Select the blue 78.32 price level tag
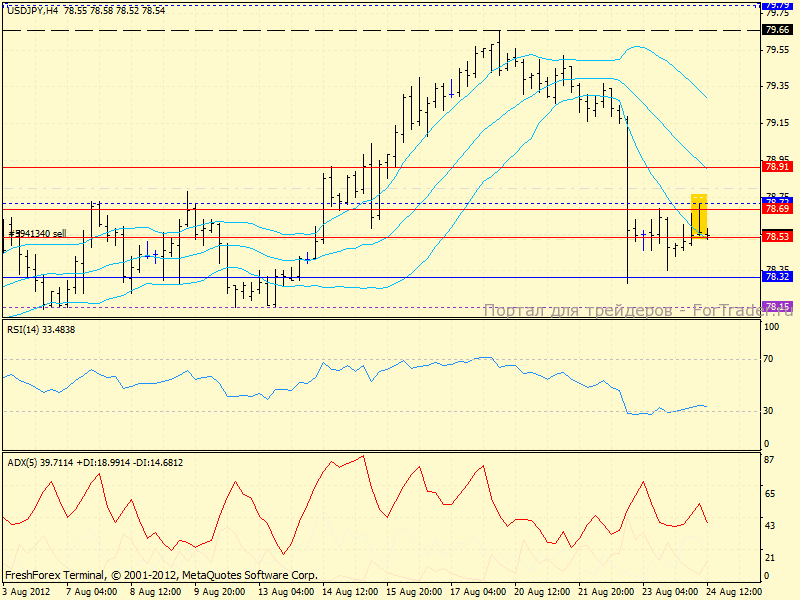The height and width of the screenshot is (600, 800). point(777,276)
